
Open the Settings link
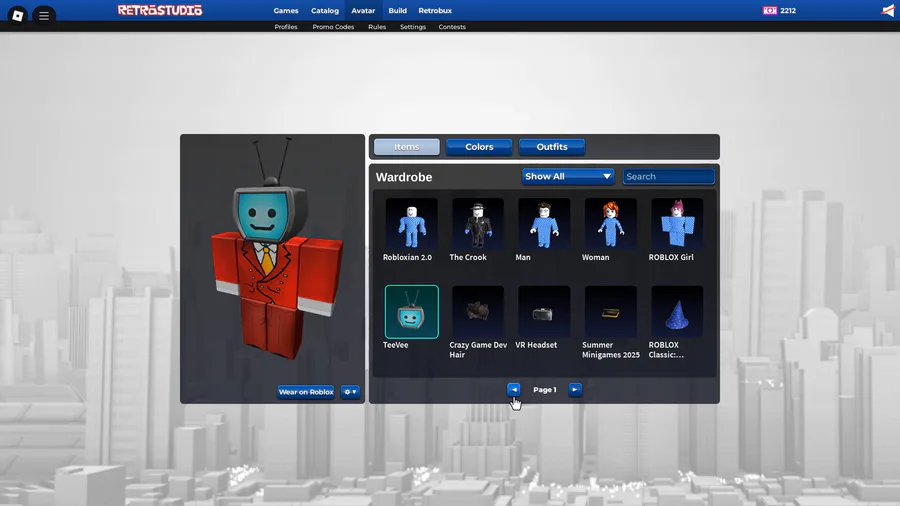click(x=413, y=27)
